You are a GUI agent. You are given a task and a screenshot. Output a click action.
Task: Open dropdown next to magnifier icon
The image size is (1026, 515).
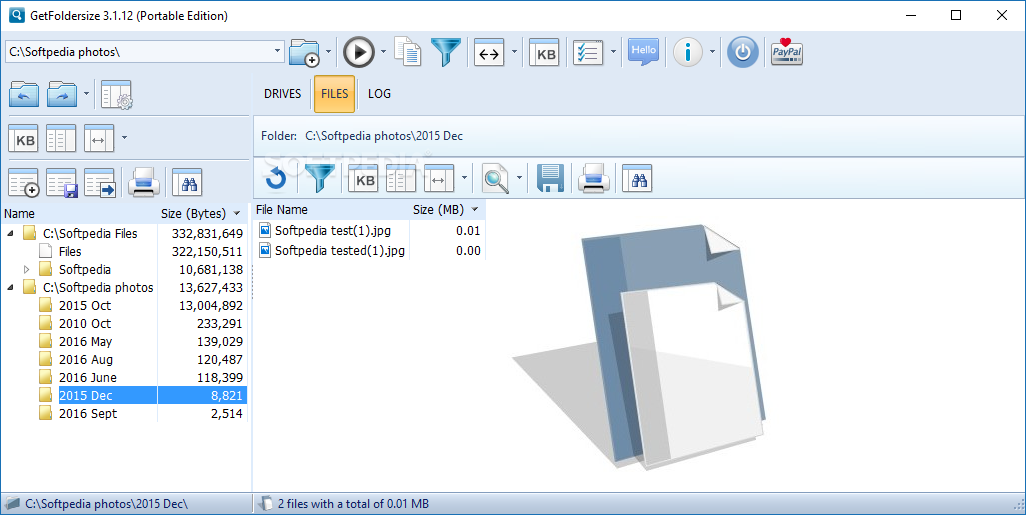click(x=520, y=178)
